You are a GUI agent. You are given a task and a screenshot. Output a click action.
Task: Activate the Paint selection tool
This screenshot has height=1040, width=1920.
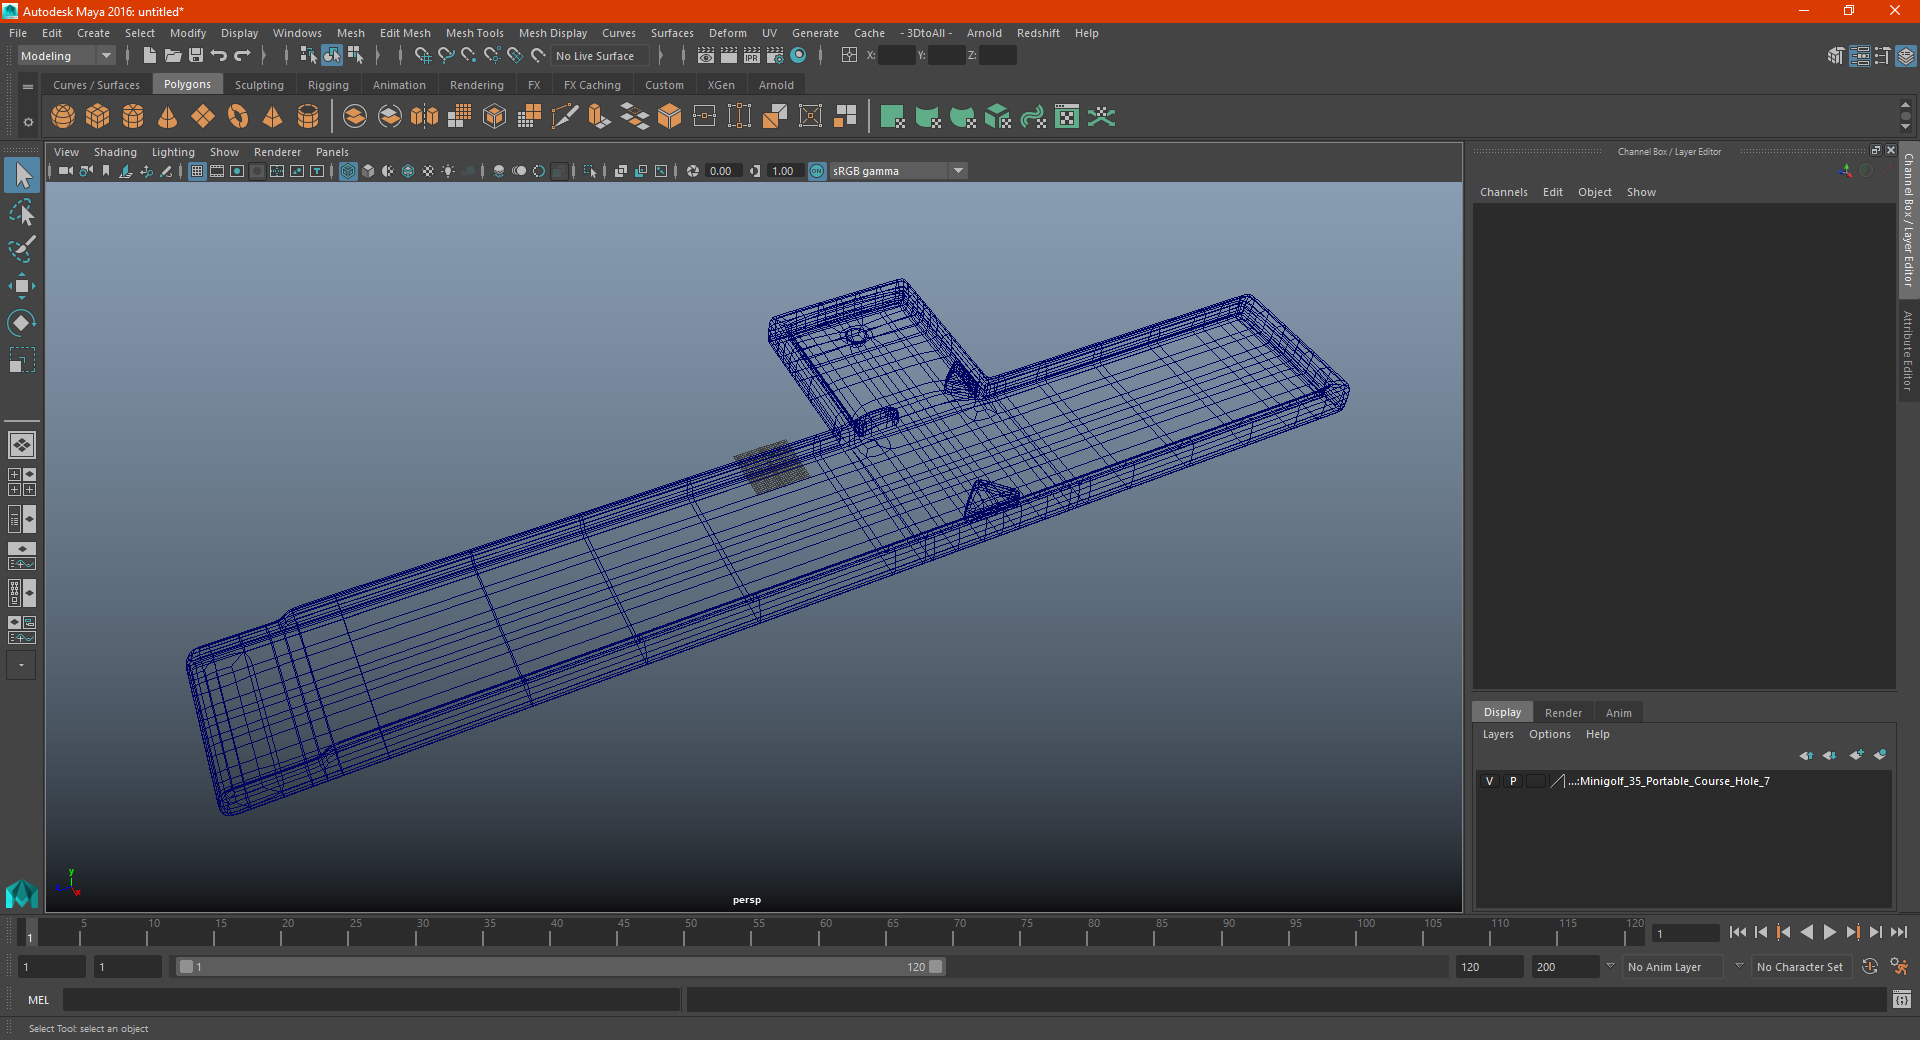click(21, 249)
